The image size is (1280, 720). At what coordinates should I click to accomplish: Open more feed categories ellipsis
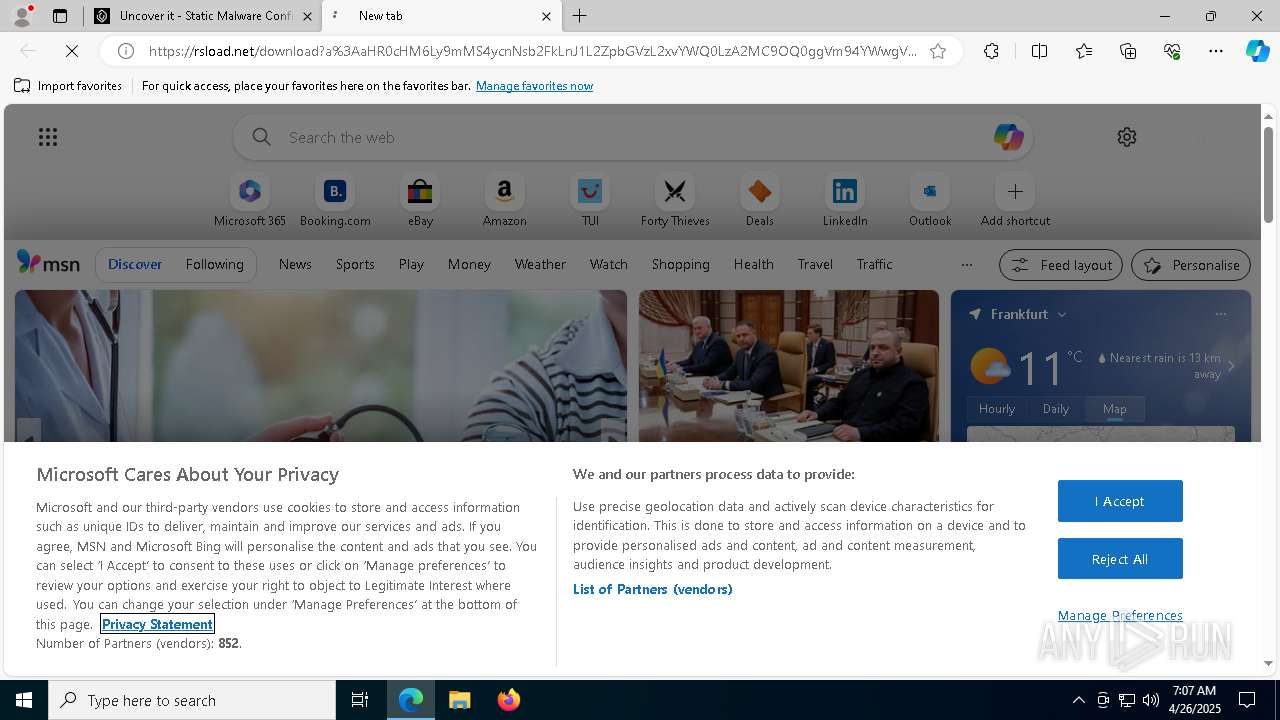[966, 265]
